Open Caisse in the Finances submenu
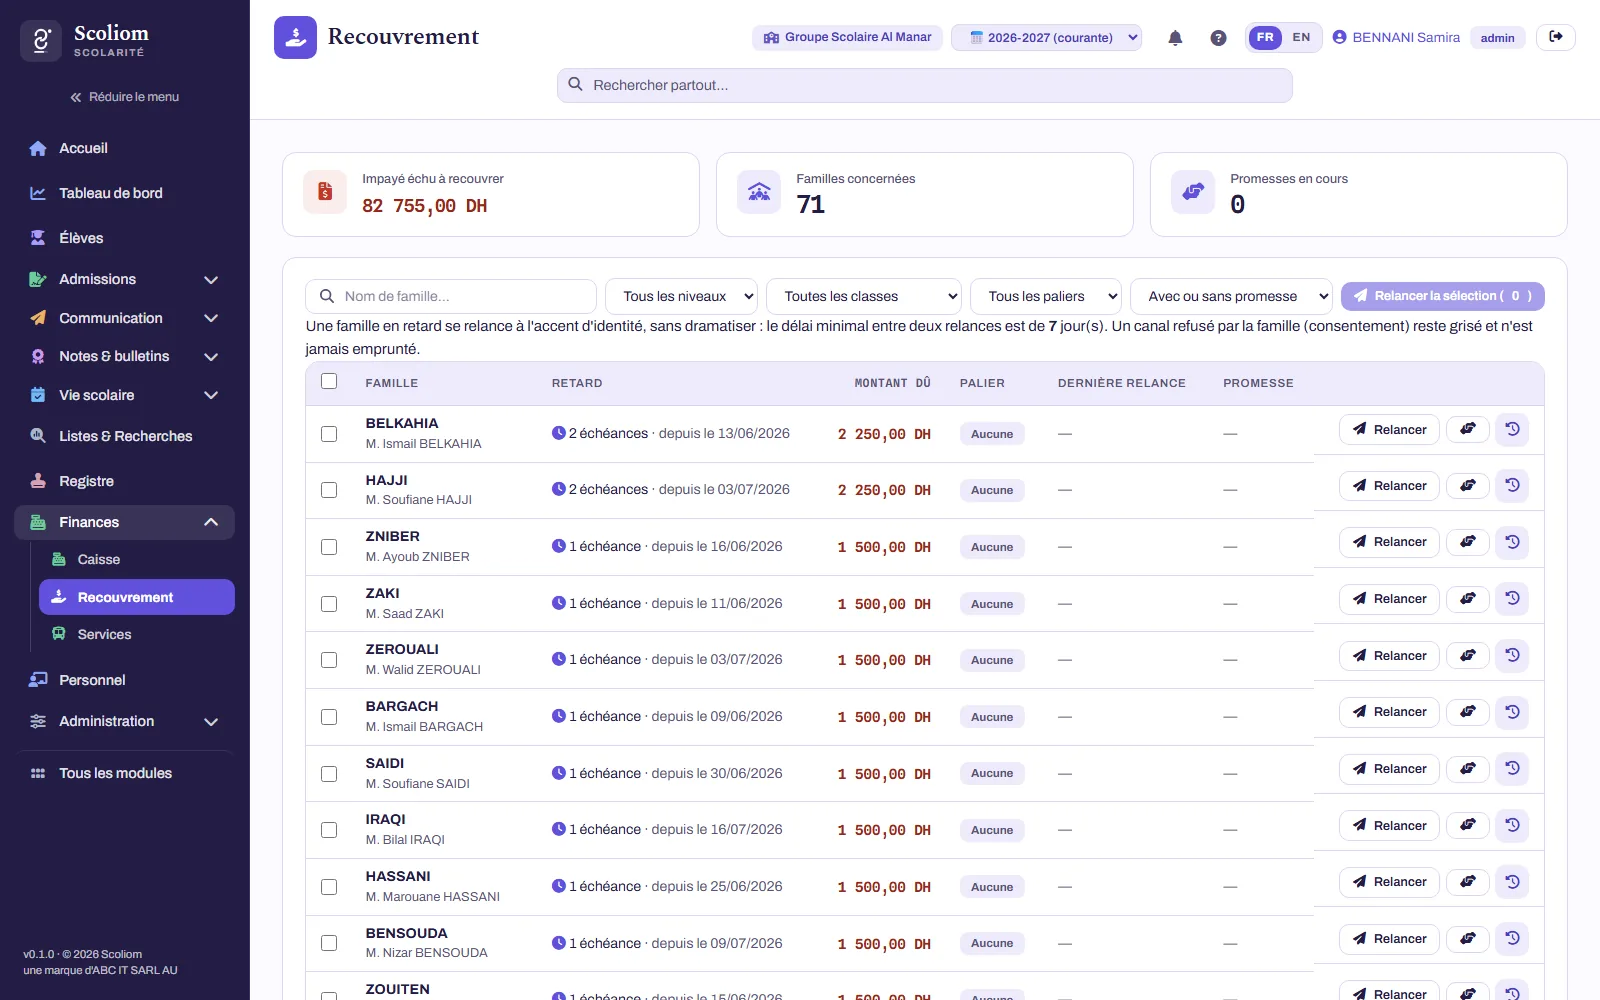1600x1000 pixels. [x=137, y=560]
